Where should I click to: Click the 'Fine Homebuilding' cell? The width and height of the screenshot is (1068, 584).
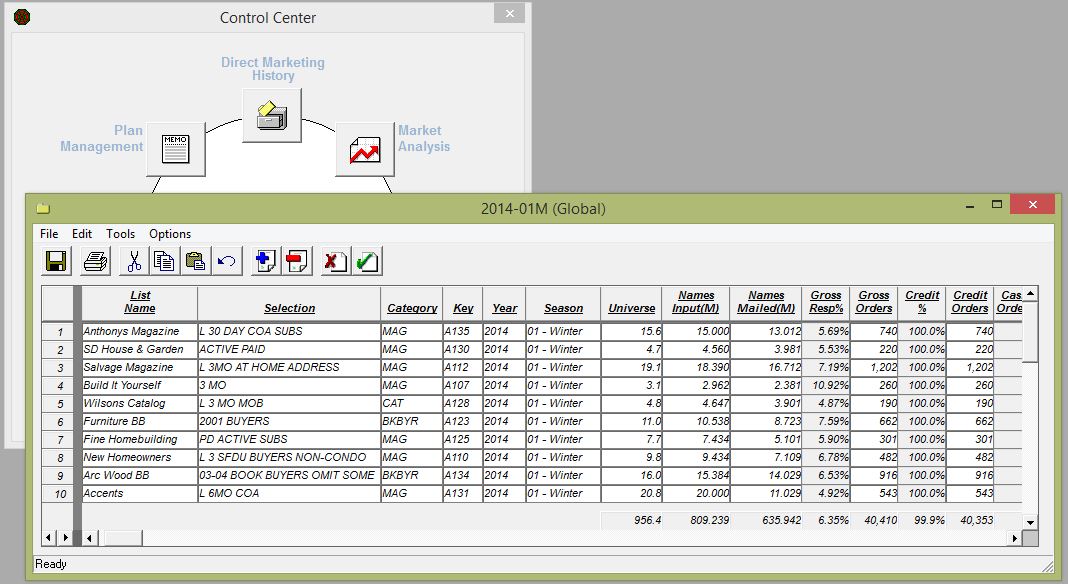click(x=140, y=440)
